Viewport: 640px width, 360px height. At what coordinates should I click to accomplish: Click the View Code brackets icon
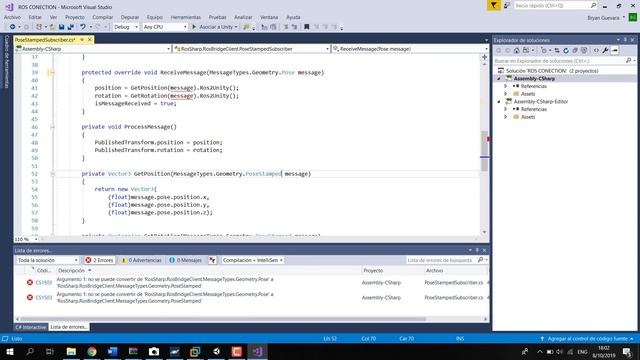click(x=596, y=50)
